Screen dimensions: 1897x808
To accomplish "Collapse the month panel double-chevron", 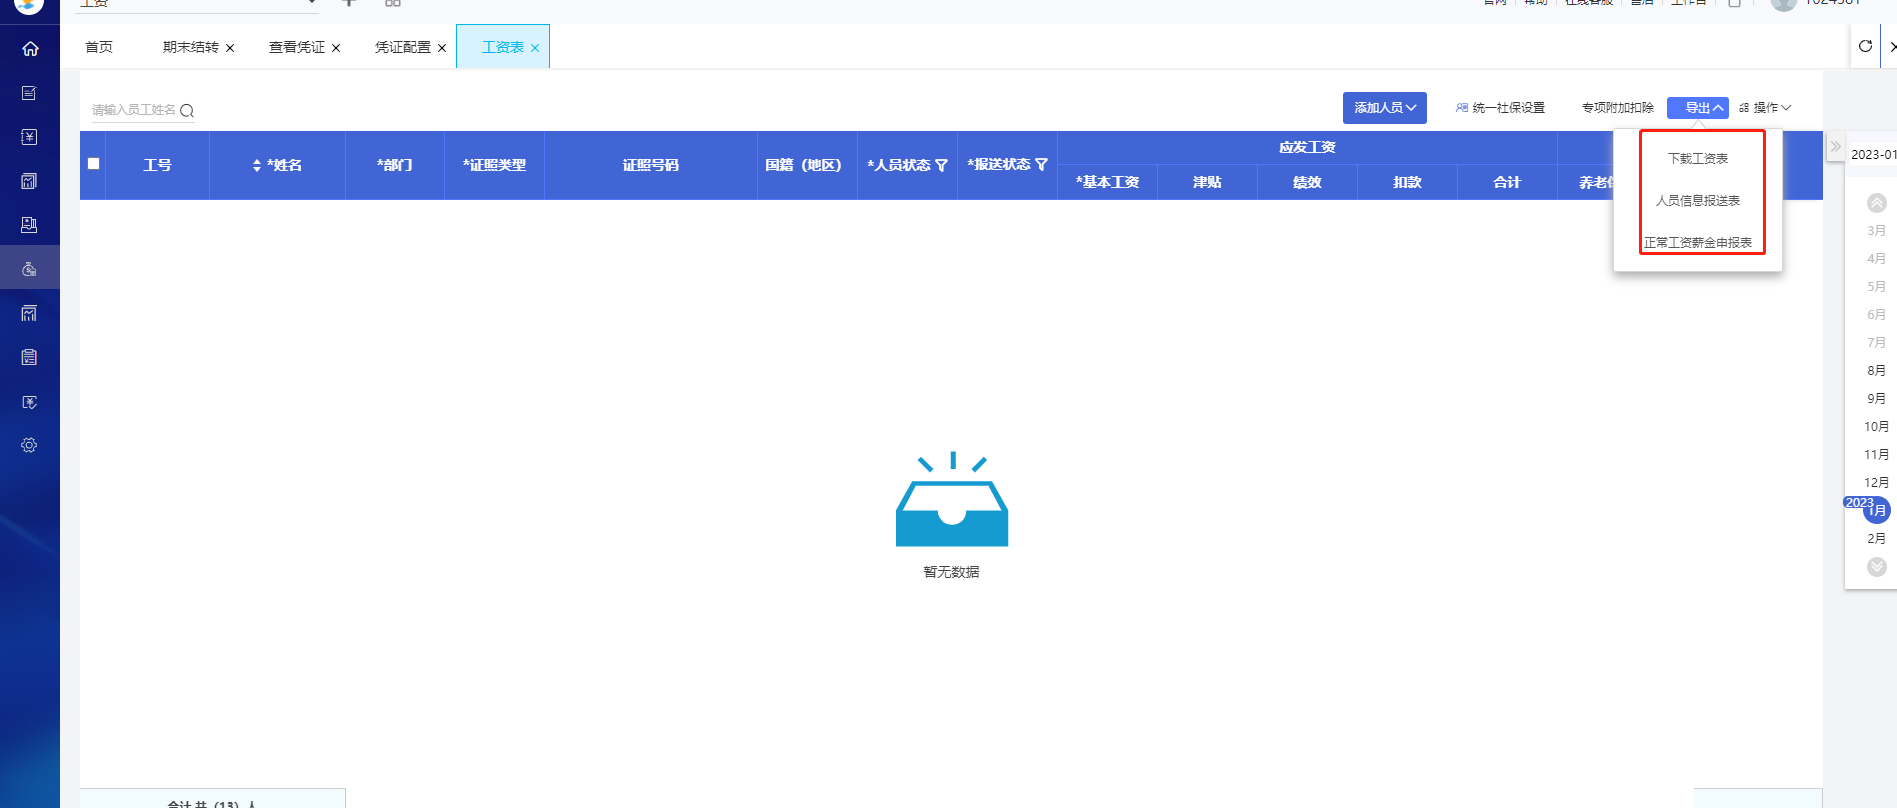I will tap(1835, 146).
